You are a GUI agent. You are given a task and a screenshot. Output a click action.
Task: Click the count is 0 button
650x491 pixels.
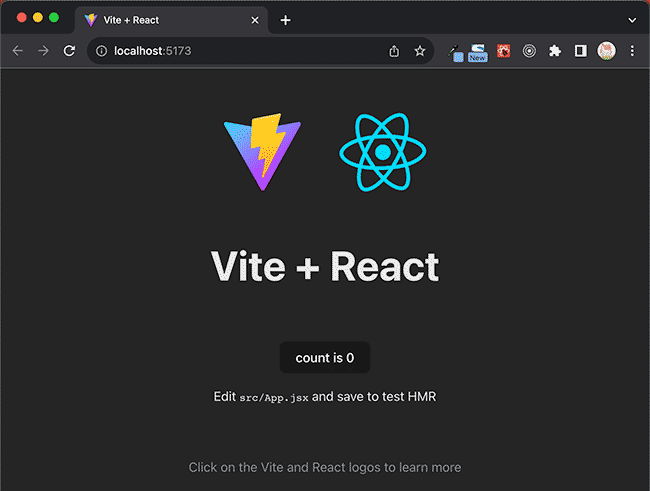coord(325,357)
